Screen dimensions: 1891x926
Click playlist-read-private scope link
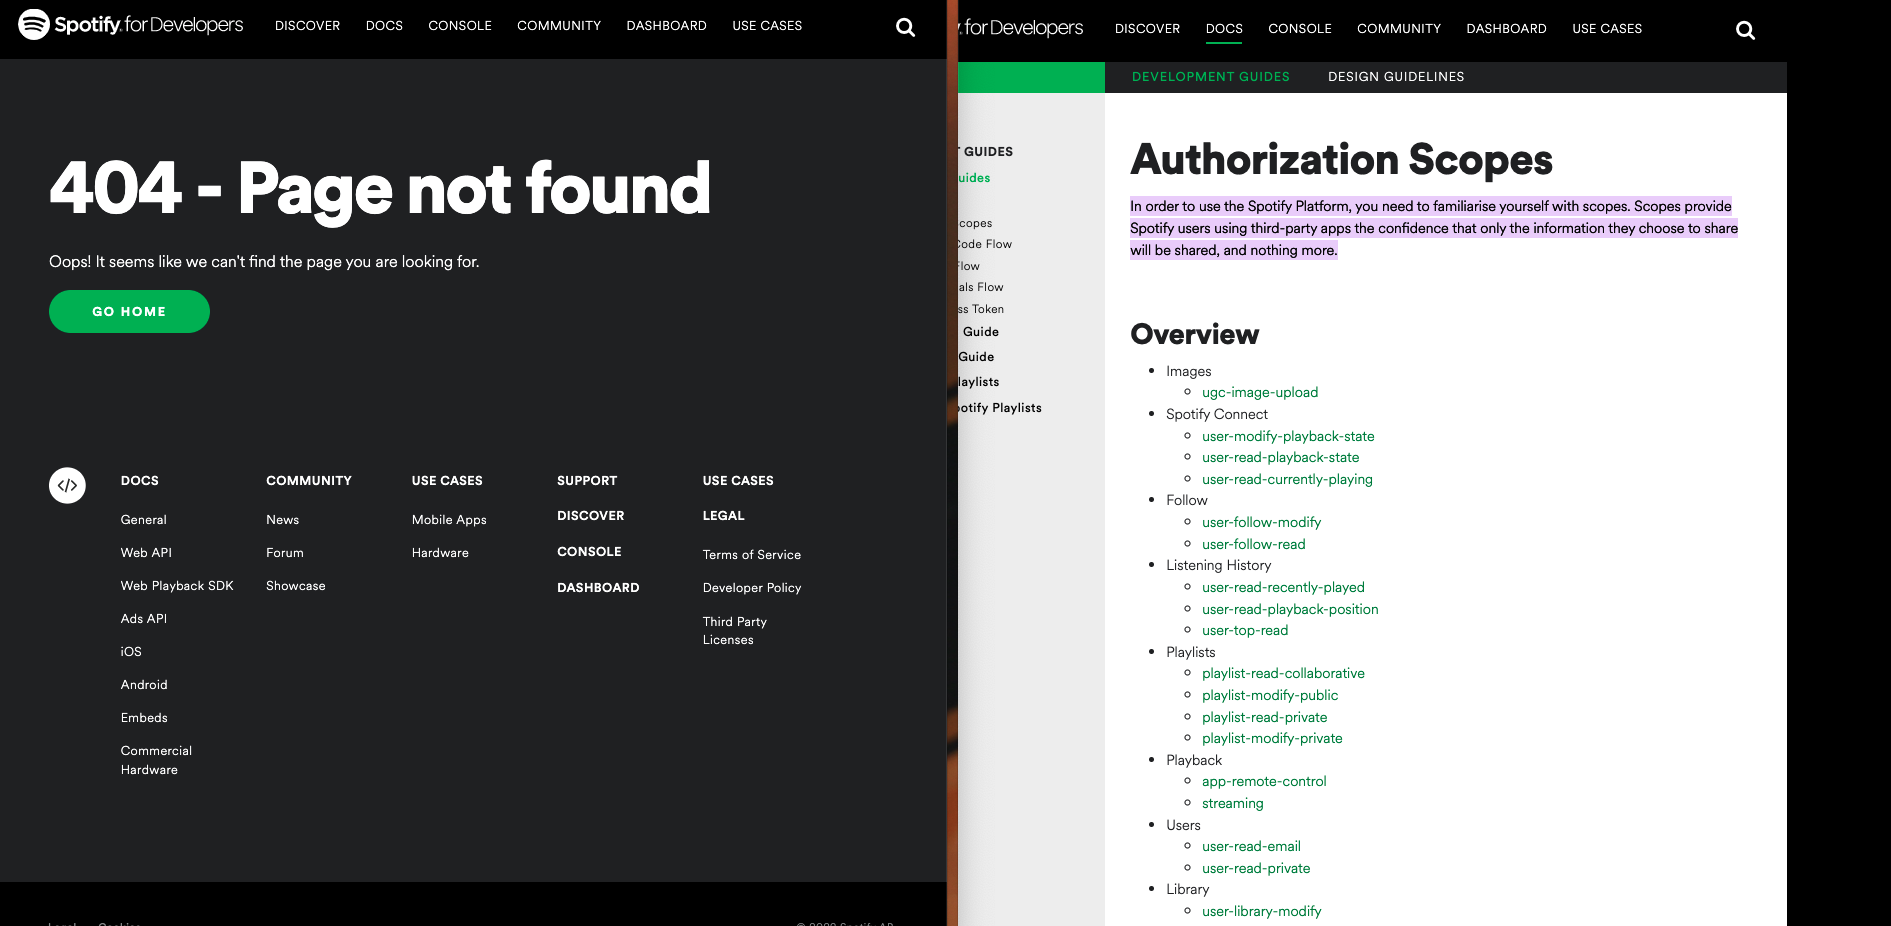click(x=1265, y=718)
